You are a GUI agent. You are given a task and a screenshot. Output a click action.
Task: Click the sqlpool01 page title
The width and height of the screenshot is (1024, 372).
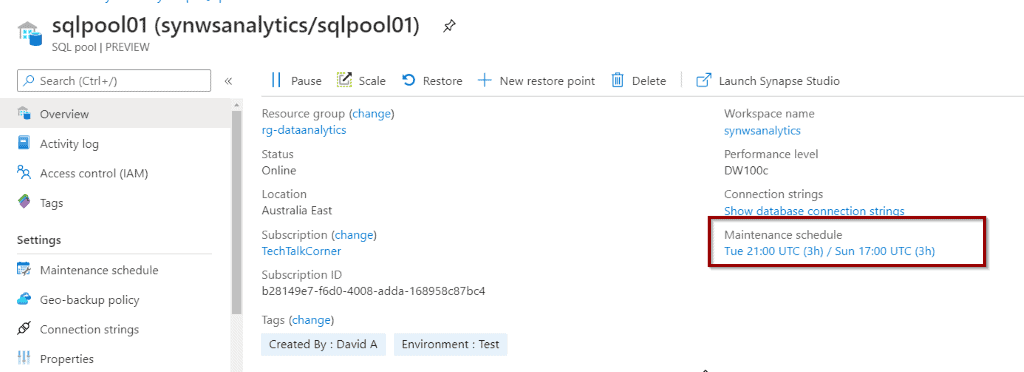tap(235, 26)
